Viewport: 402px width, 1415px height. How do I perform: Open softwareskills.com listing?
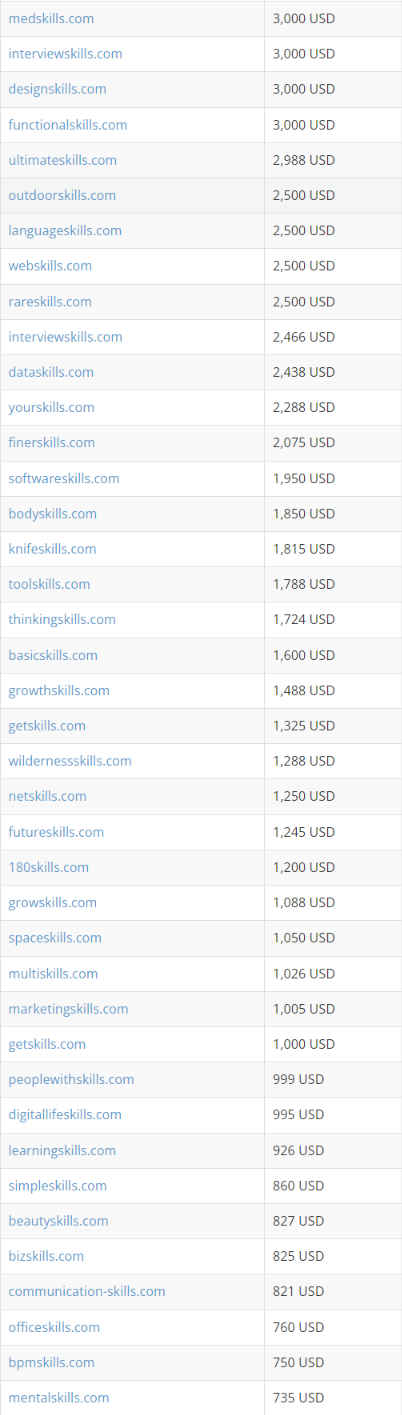coord(64,478)
